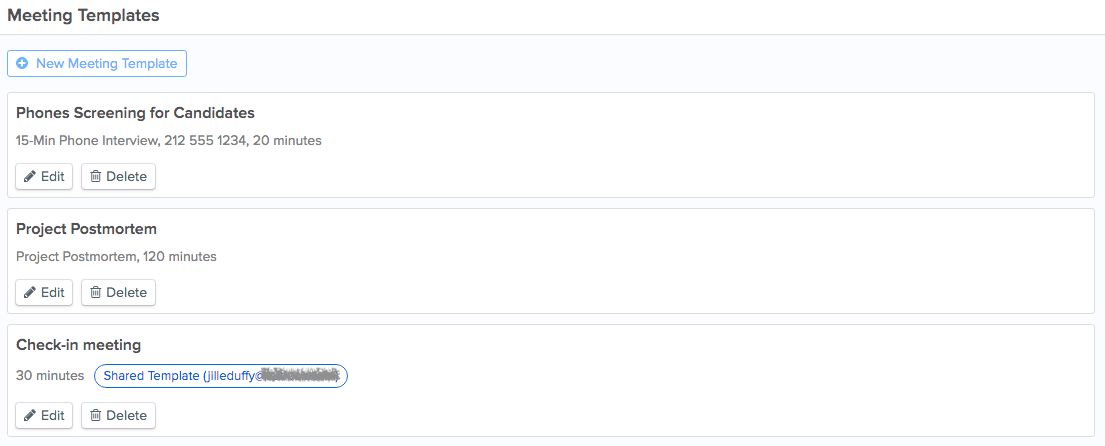This screenshot has height=446, width=1105.
Task: Select the Project Postmortem template title
Action: click(86, 229)
